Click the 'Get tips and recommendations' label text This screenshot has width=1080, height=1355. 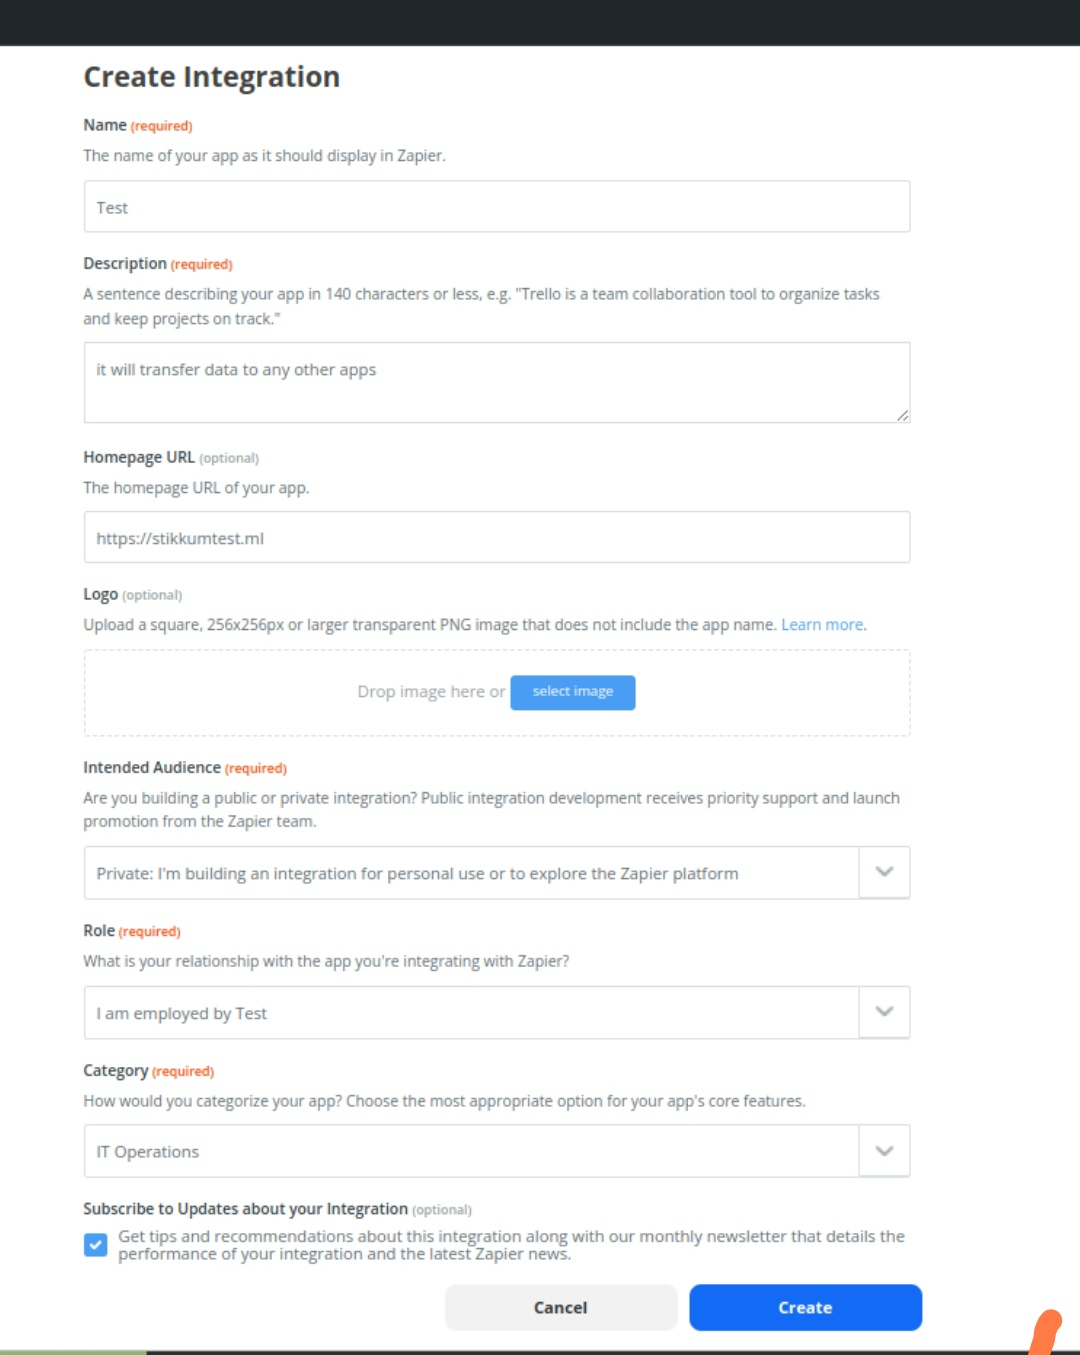tap(510, 1245)
